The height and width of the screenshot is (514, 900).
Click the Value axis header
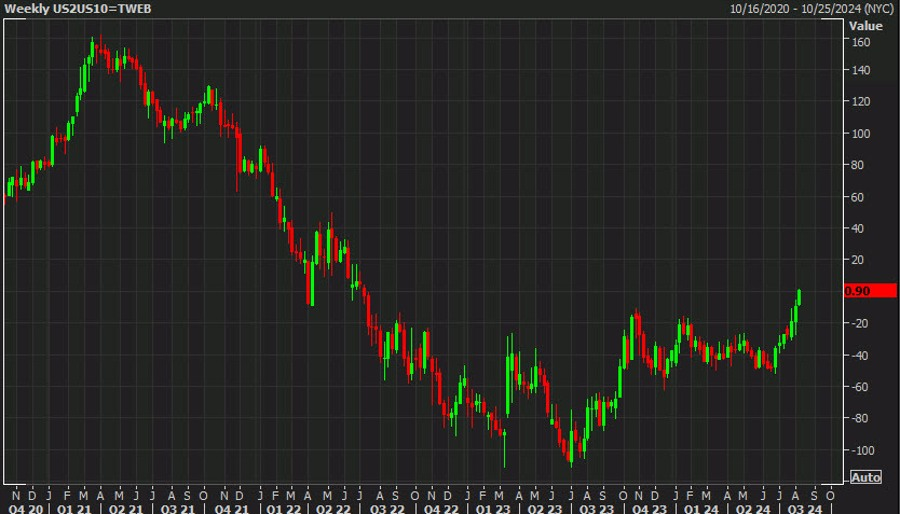click(866, 26)
